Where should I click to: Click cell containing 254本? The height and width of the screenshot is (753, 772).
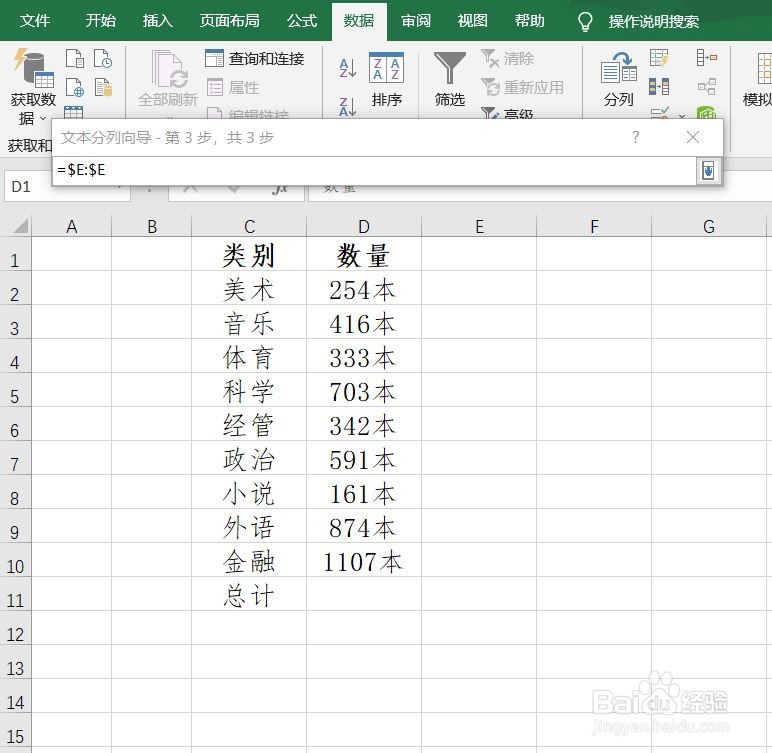click(364, 288)
